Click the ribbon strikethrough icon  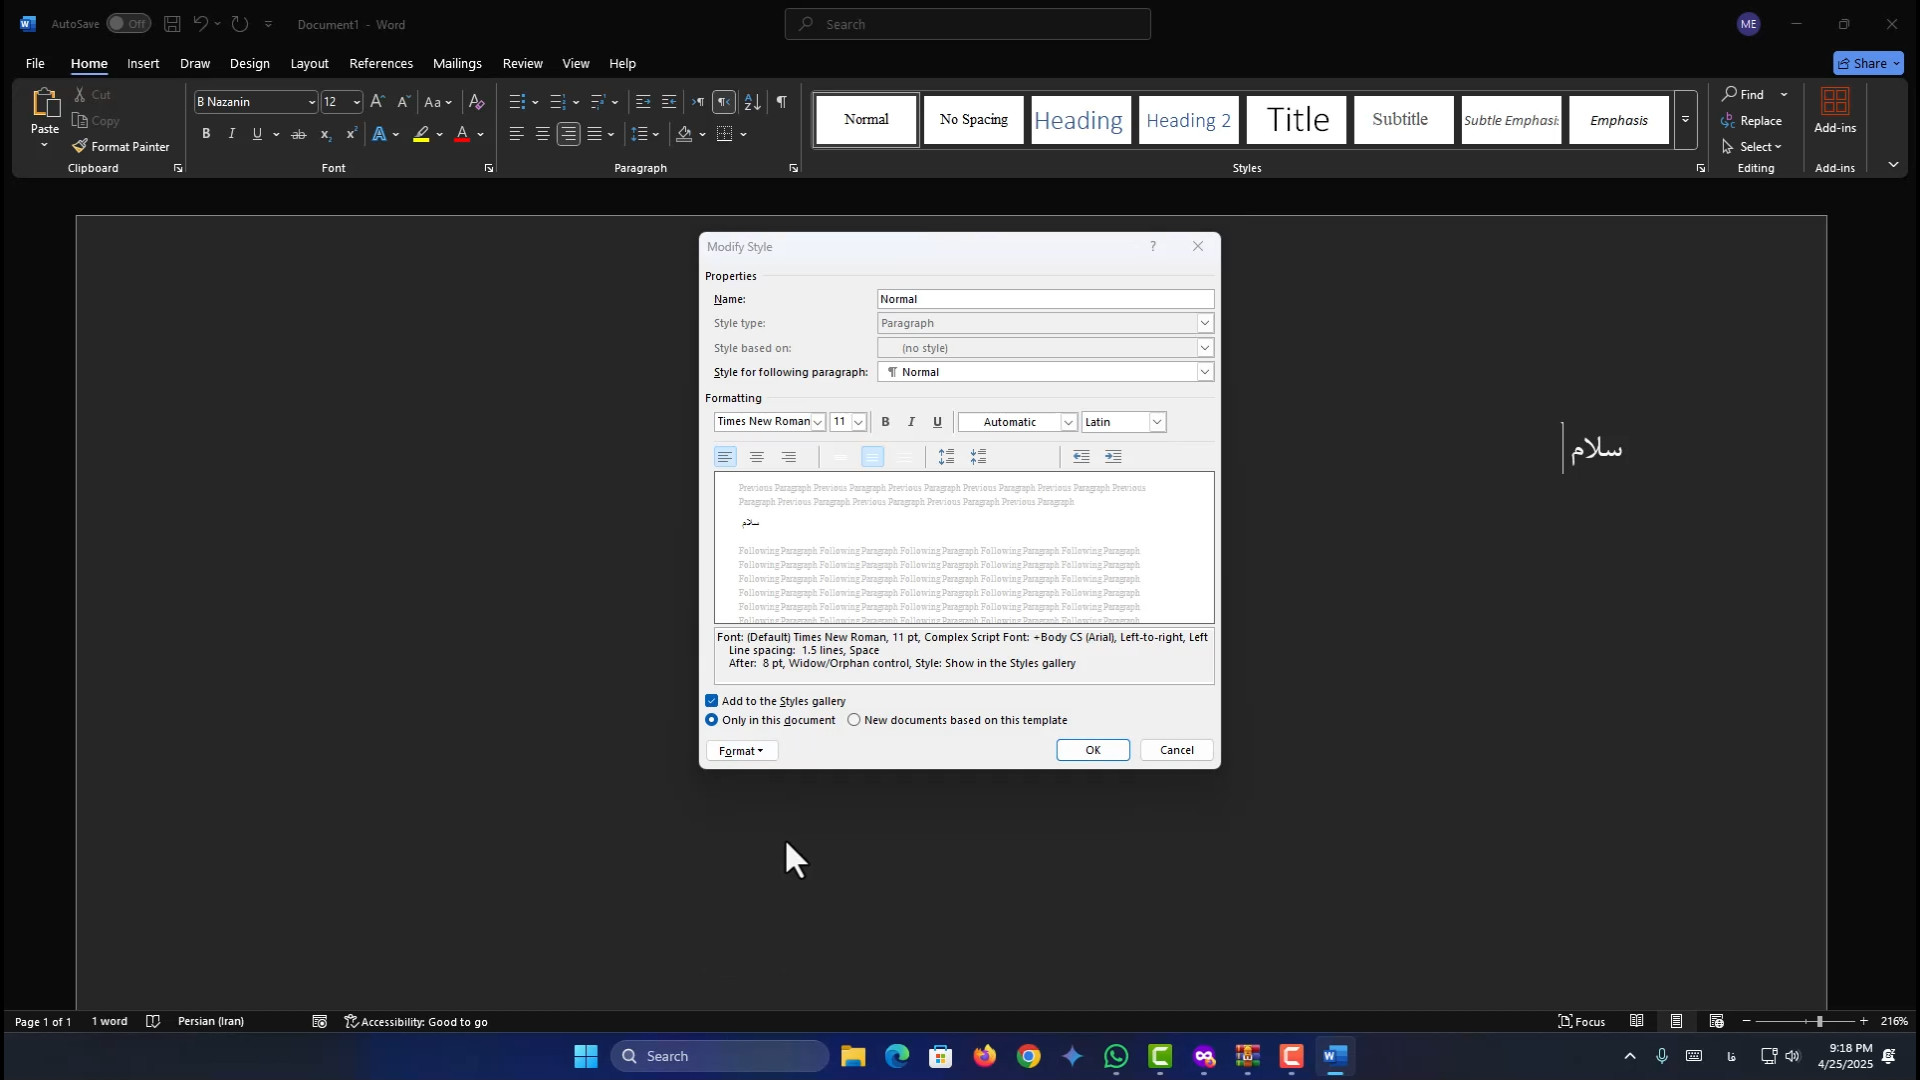coord(298,134)
